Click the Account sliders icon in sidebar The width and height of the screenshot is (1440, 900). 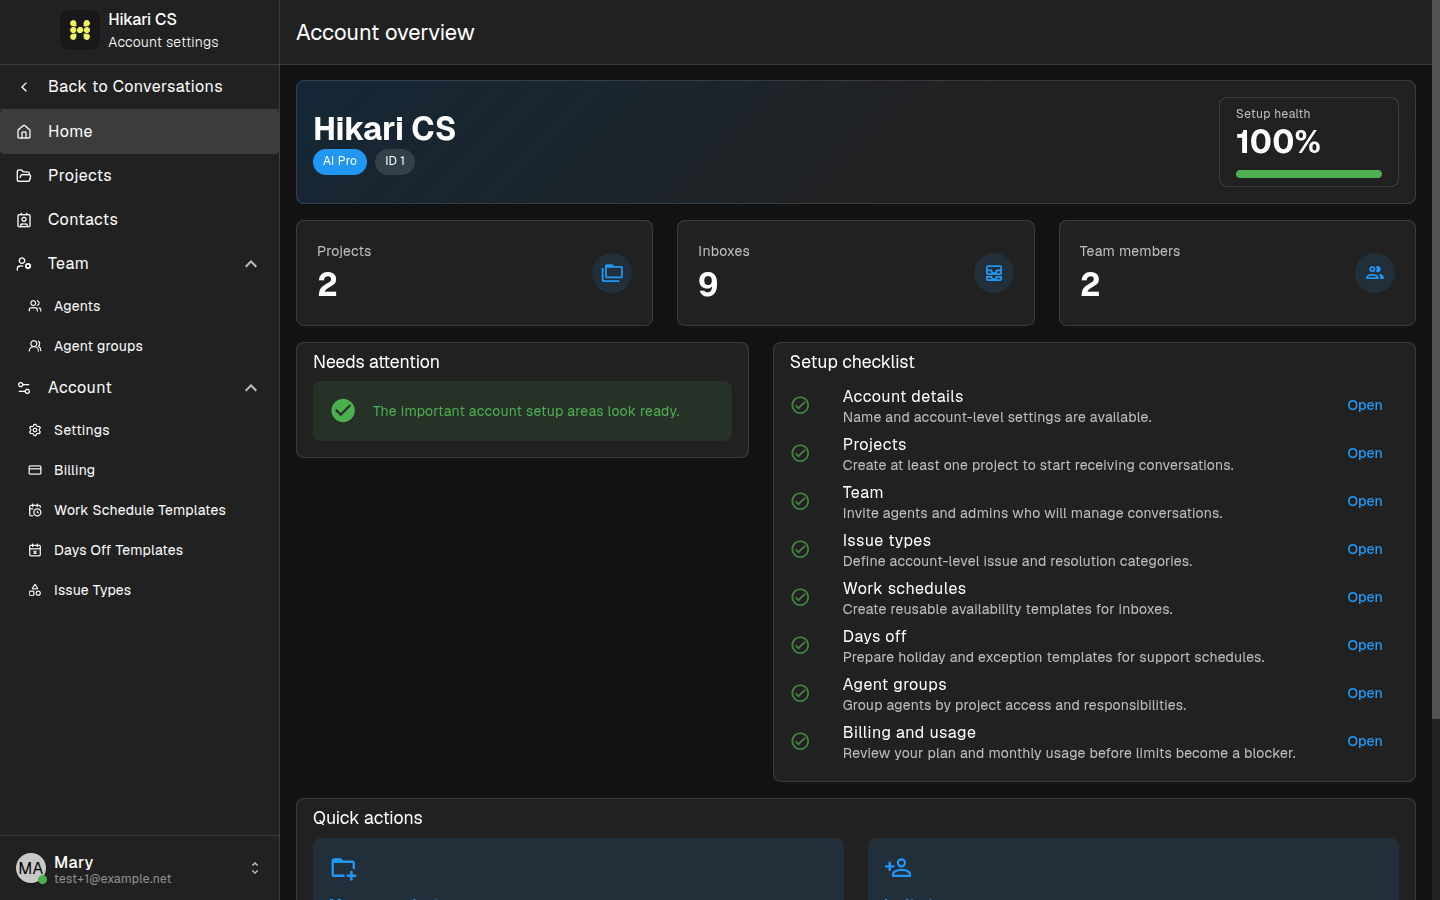coord(24,388)
